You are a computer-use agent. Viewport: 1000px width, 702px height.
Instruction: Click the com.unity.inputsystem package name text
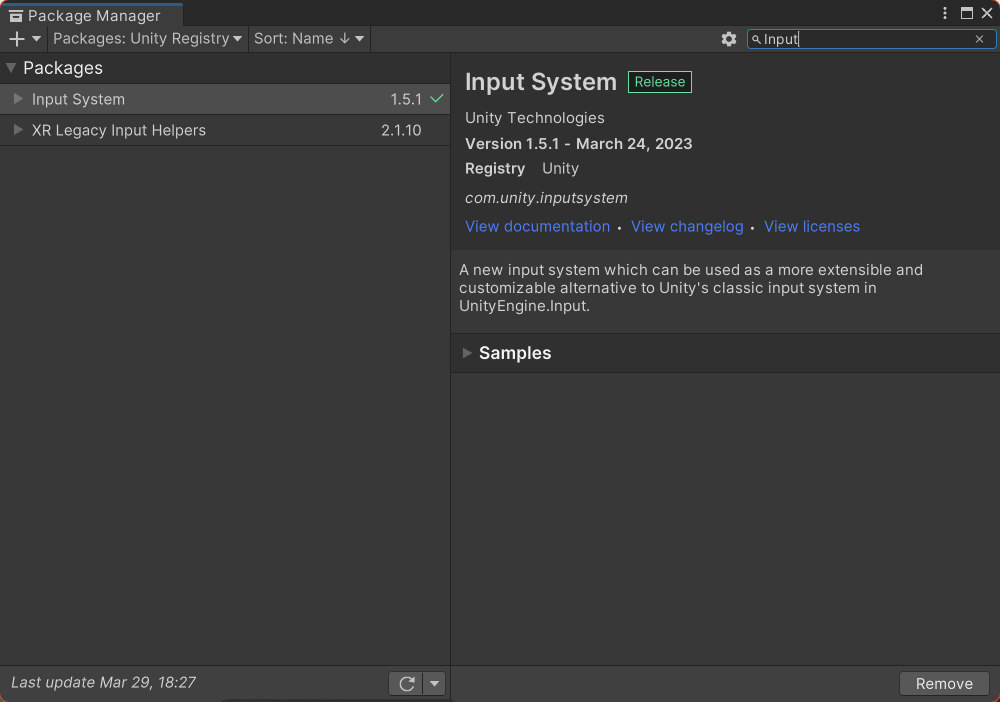(546, 198)
